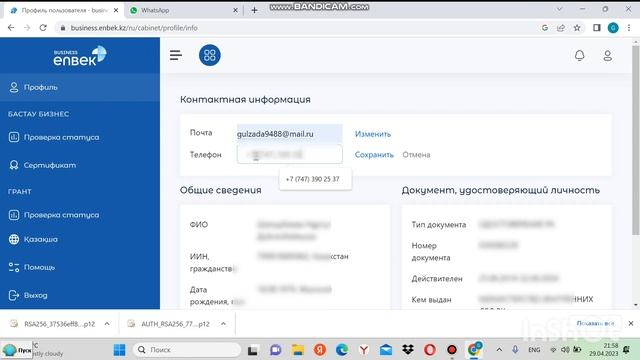Screen dimensions: 640x360
Task: Reload the page
Action: (x=43, y=28)
